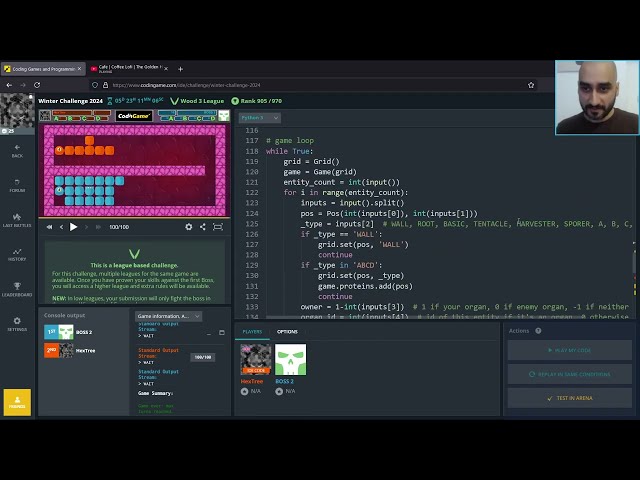The width and height of the screenshot is (640, 480).
Task: Open the Actions help question icon
Action: [538, 331]
